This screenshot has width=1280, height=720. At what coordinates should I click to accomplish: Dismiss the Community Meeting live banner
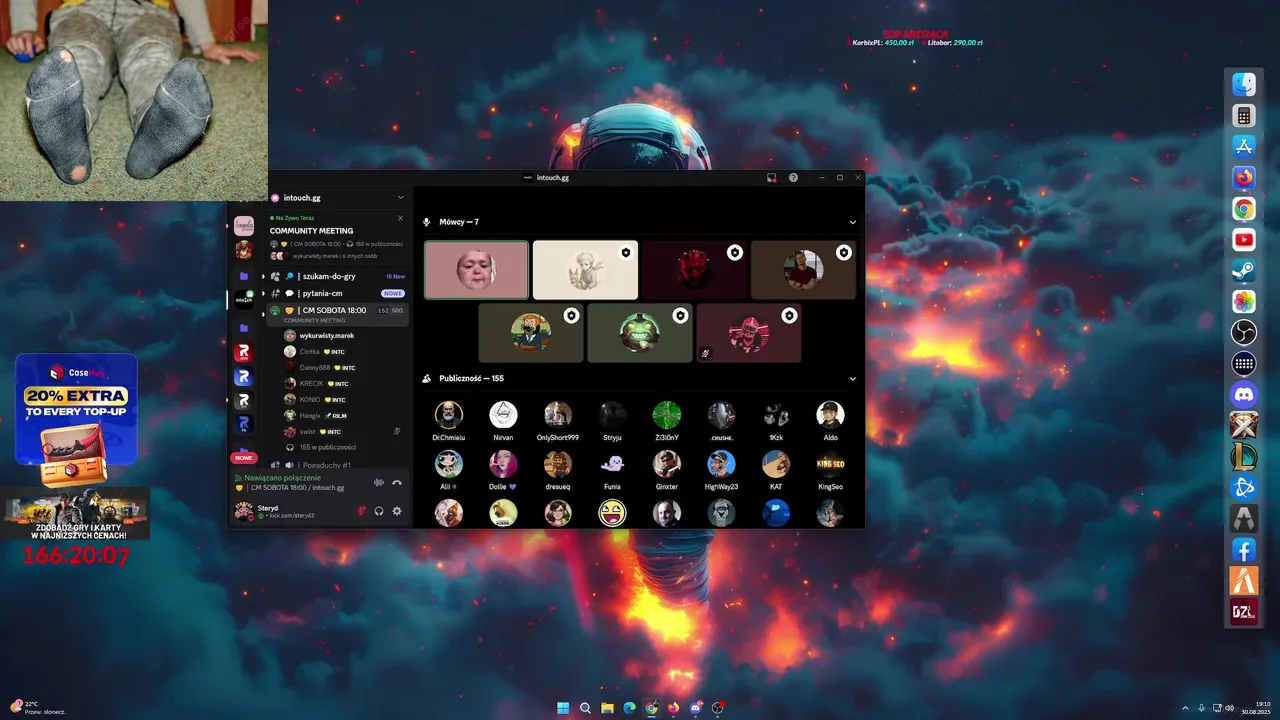[x=400, y=217]
